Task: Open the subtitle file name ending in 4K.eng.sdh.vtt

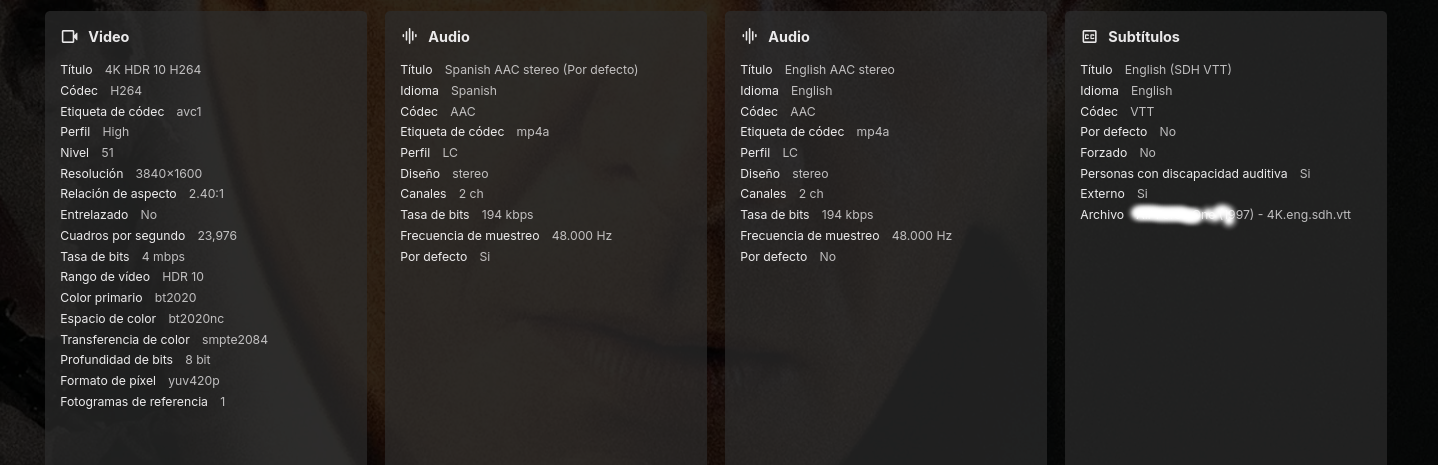Action: [x=1243, y=215]
